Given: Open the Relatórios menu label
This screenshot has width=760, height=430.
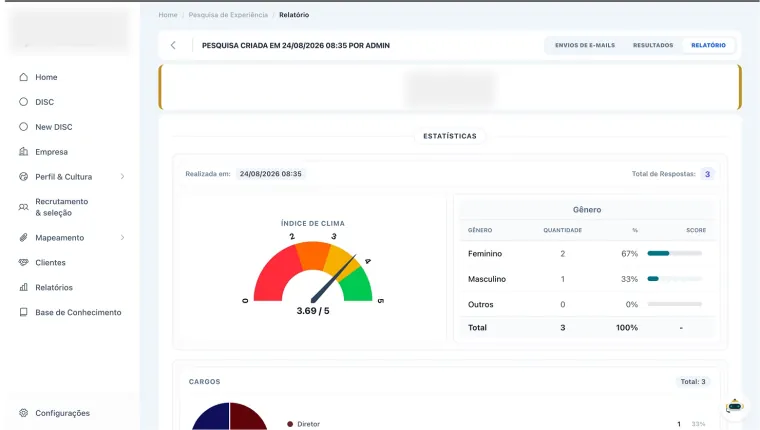Looking at the screenshot, I should click(x=54, y=287).
